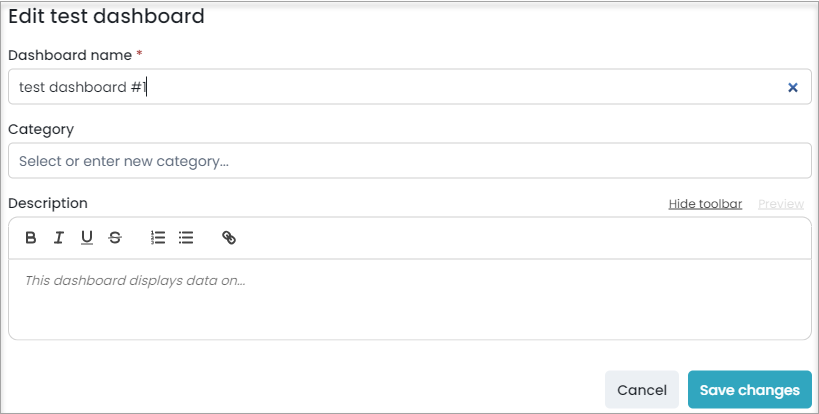Click the Category field label

(x=41, y=129)
